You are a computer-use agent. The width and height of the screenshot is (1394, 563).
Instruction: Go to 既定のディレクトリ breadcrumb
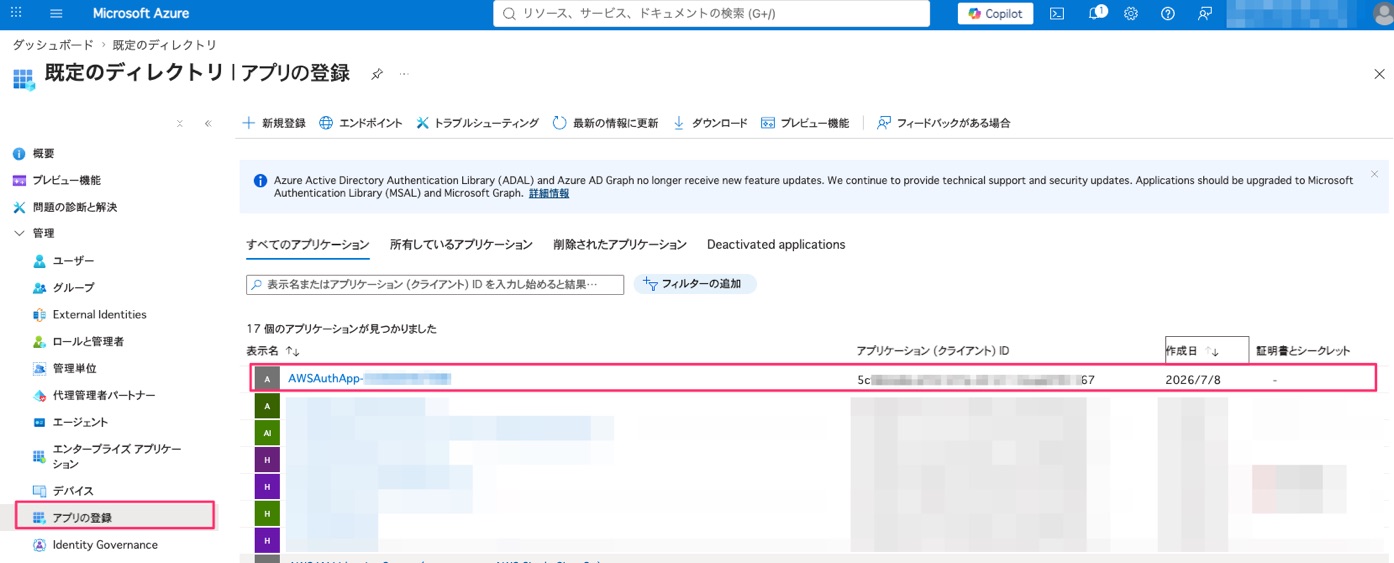click(165, 45)
